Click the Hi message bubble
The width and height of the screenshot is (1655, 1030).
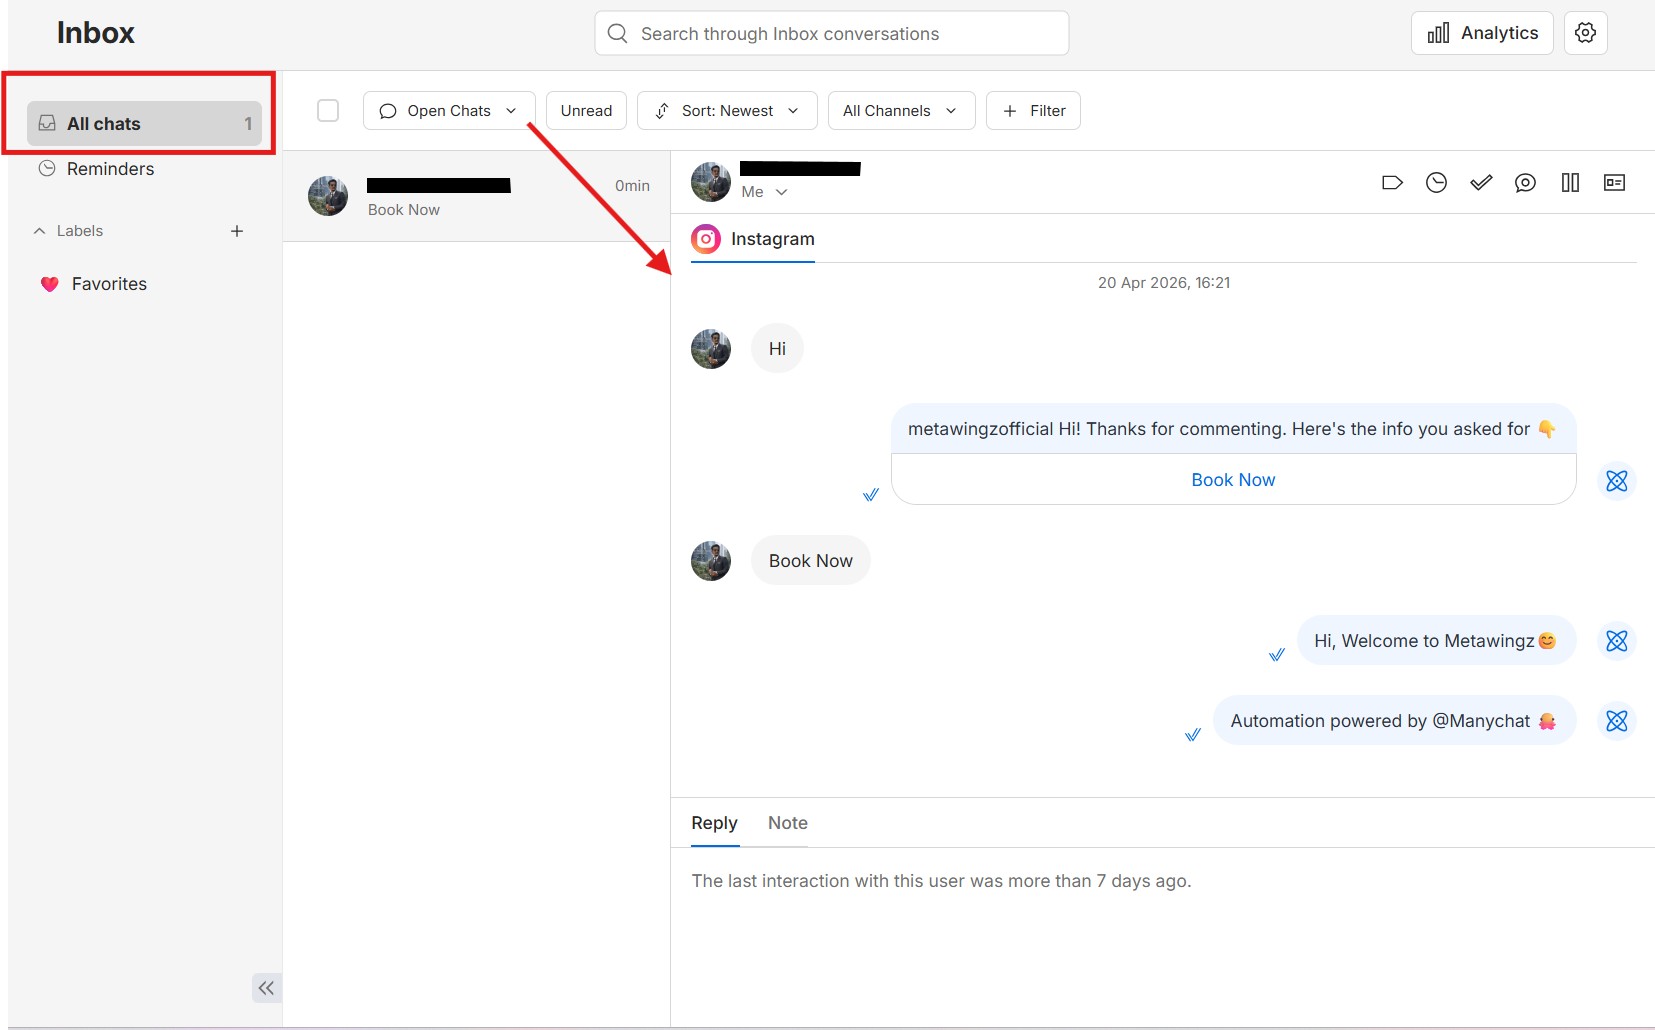click(x=777, y=349)
